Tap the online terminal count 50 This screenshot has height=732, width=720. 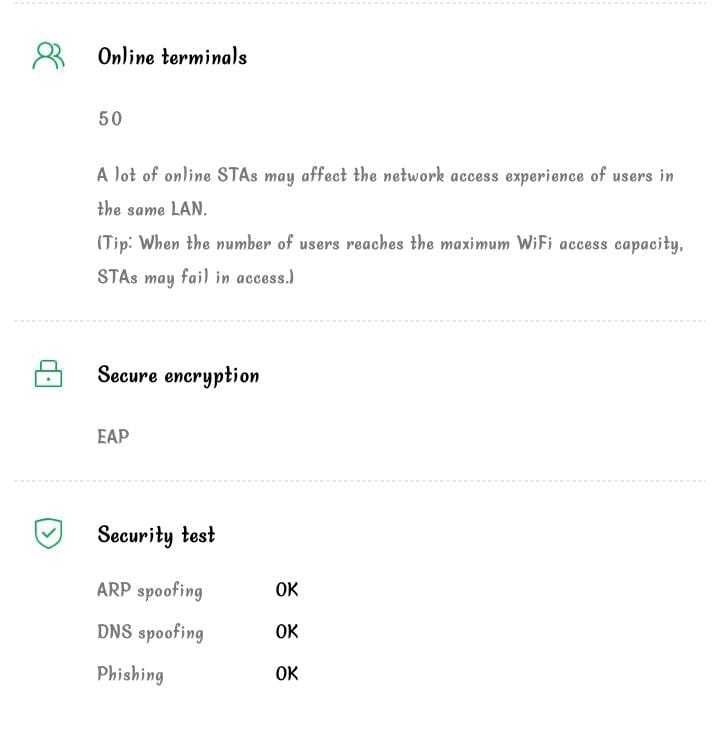tap(110, 119)
